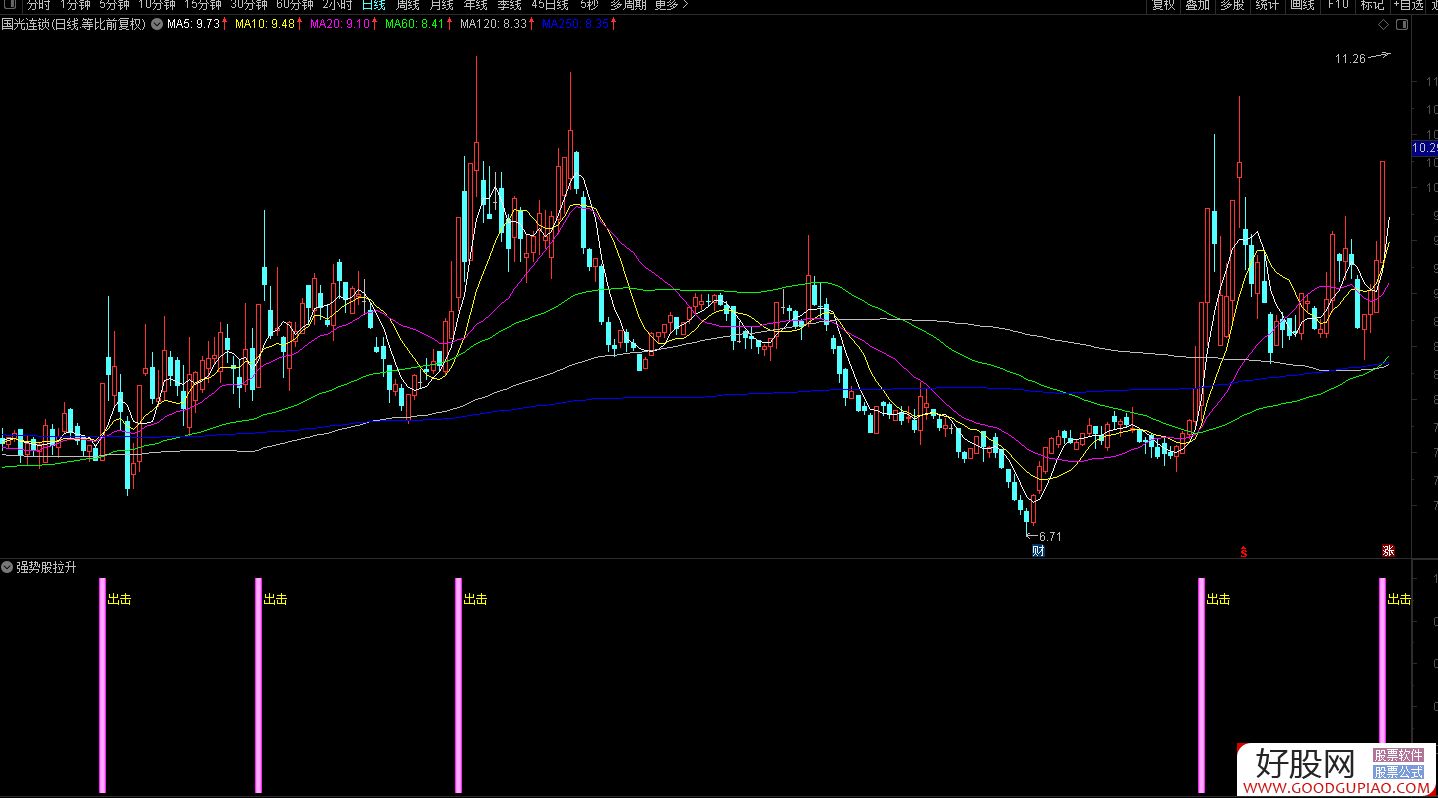Switch to 月线 monthly chart
1438x798 pixels.
tap(442, 4)
